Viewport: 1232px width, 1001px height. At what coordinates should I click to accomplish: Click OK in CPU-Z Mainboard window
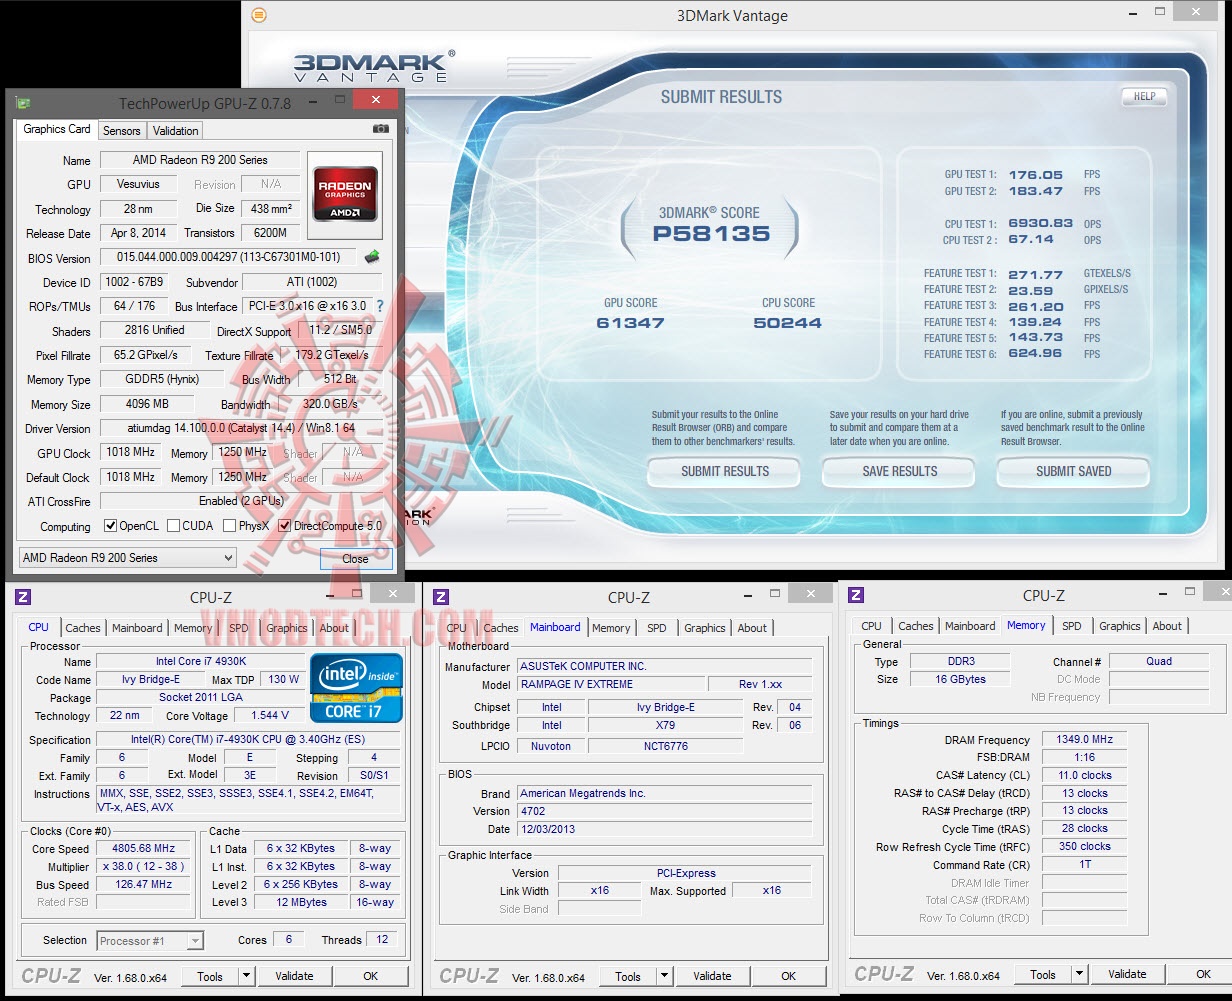788,976
